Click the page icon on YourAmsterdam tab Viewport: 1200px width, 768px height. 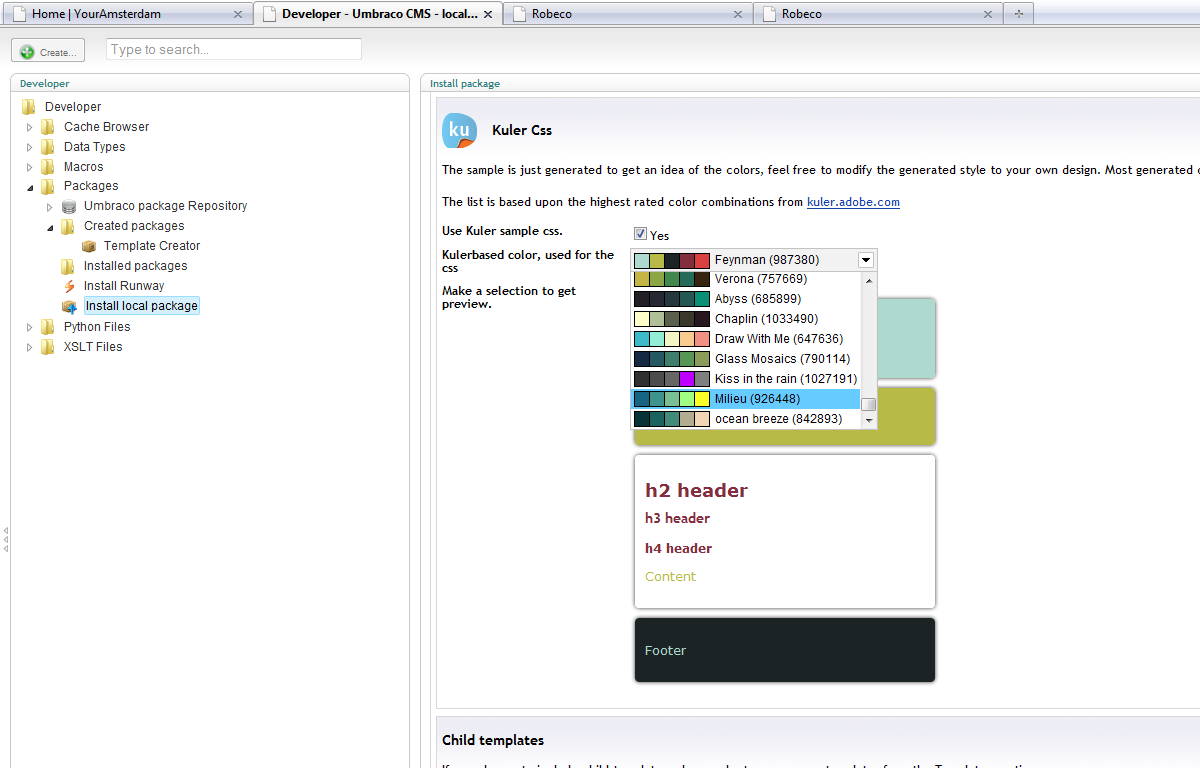(x=19, y=14)
